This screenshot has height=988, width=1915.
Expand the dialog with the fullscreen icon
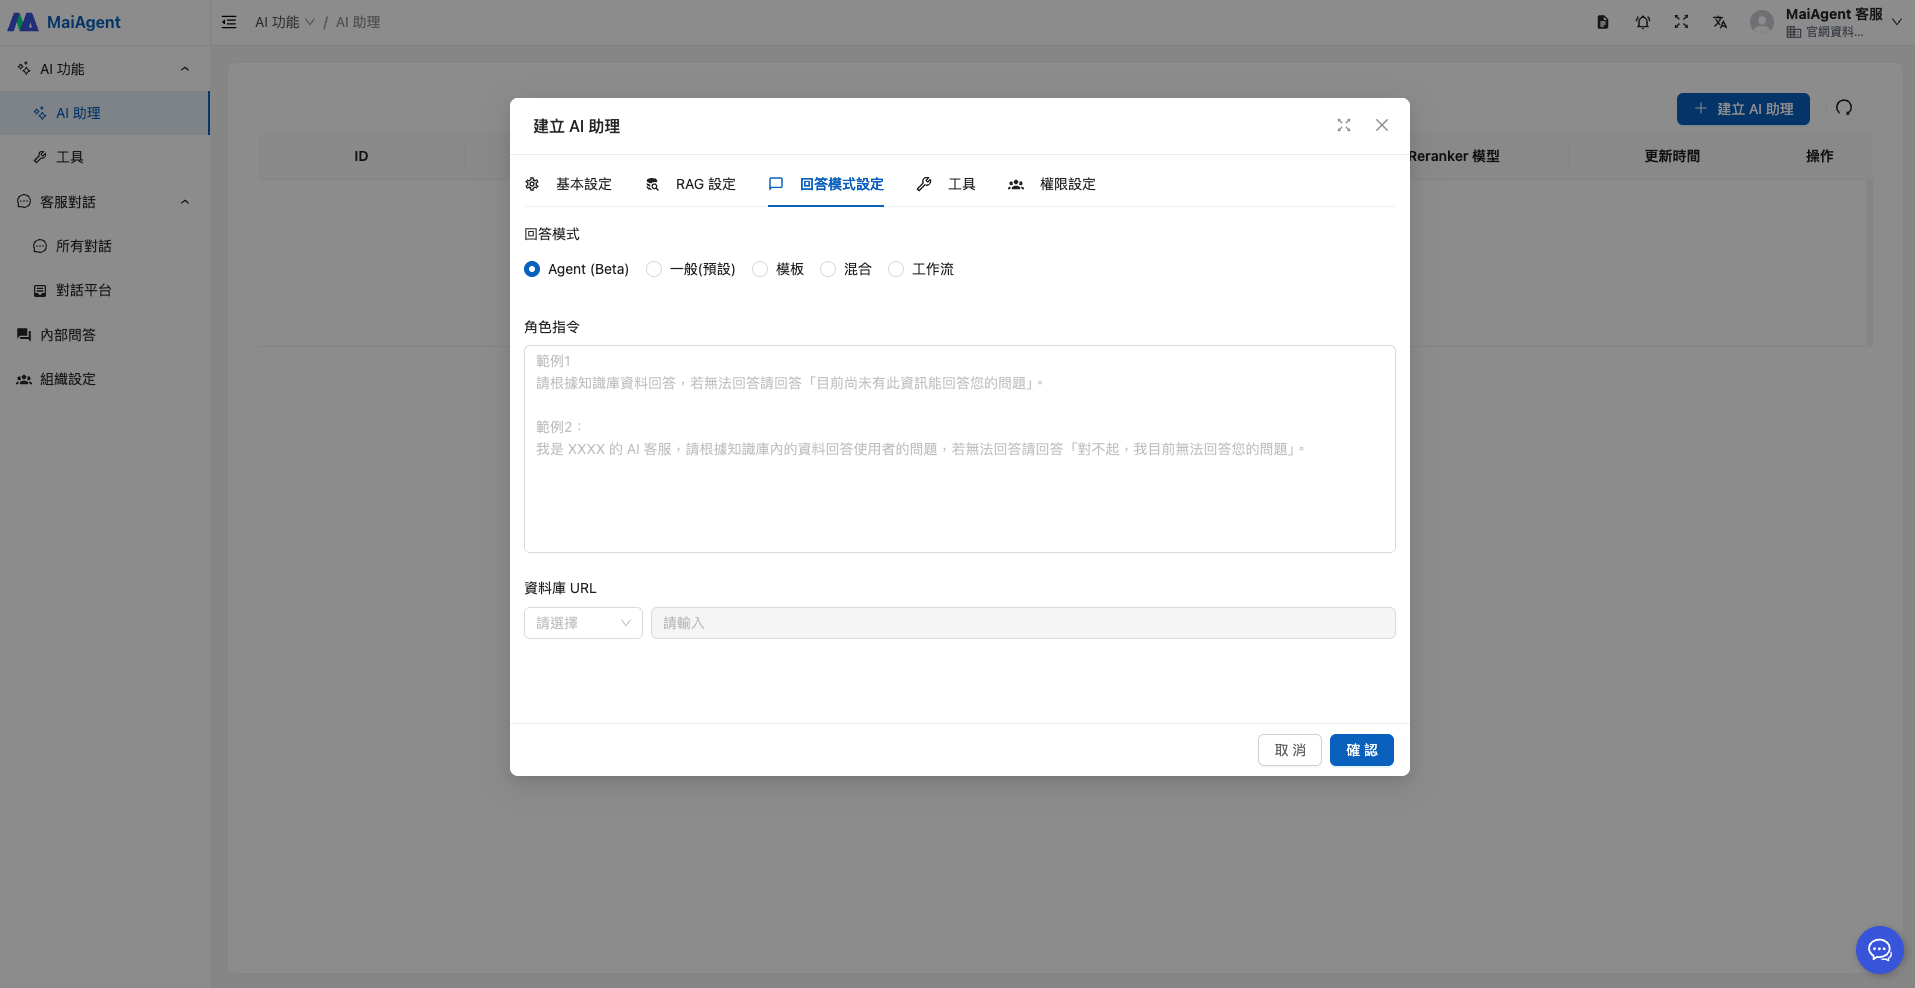(x=1343, y=125)
